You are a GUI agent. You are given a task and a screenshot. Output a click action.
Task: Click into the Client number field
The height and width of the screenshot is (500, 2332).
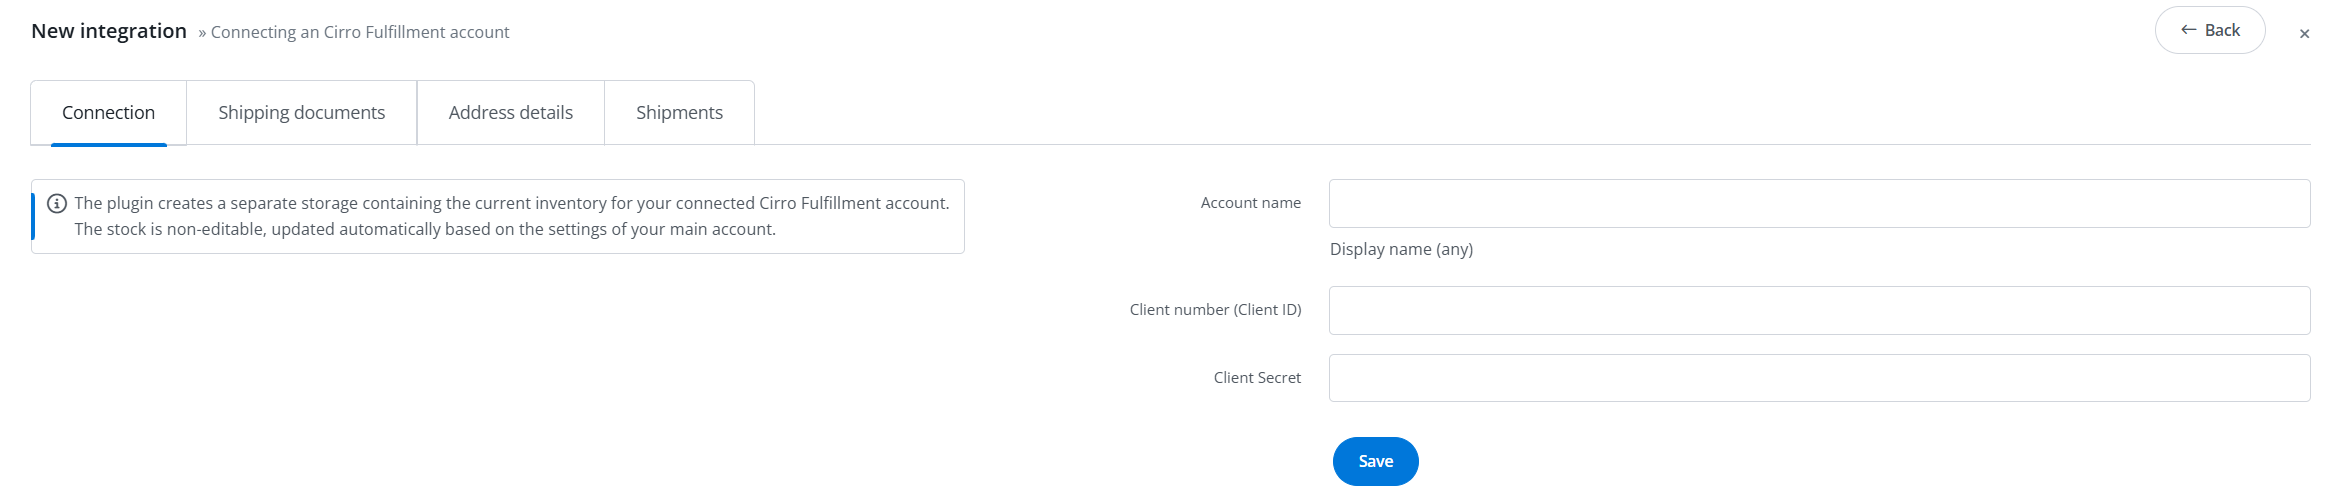pyautogui.click(x=1818, y=311)
